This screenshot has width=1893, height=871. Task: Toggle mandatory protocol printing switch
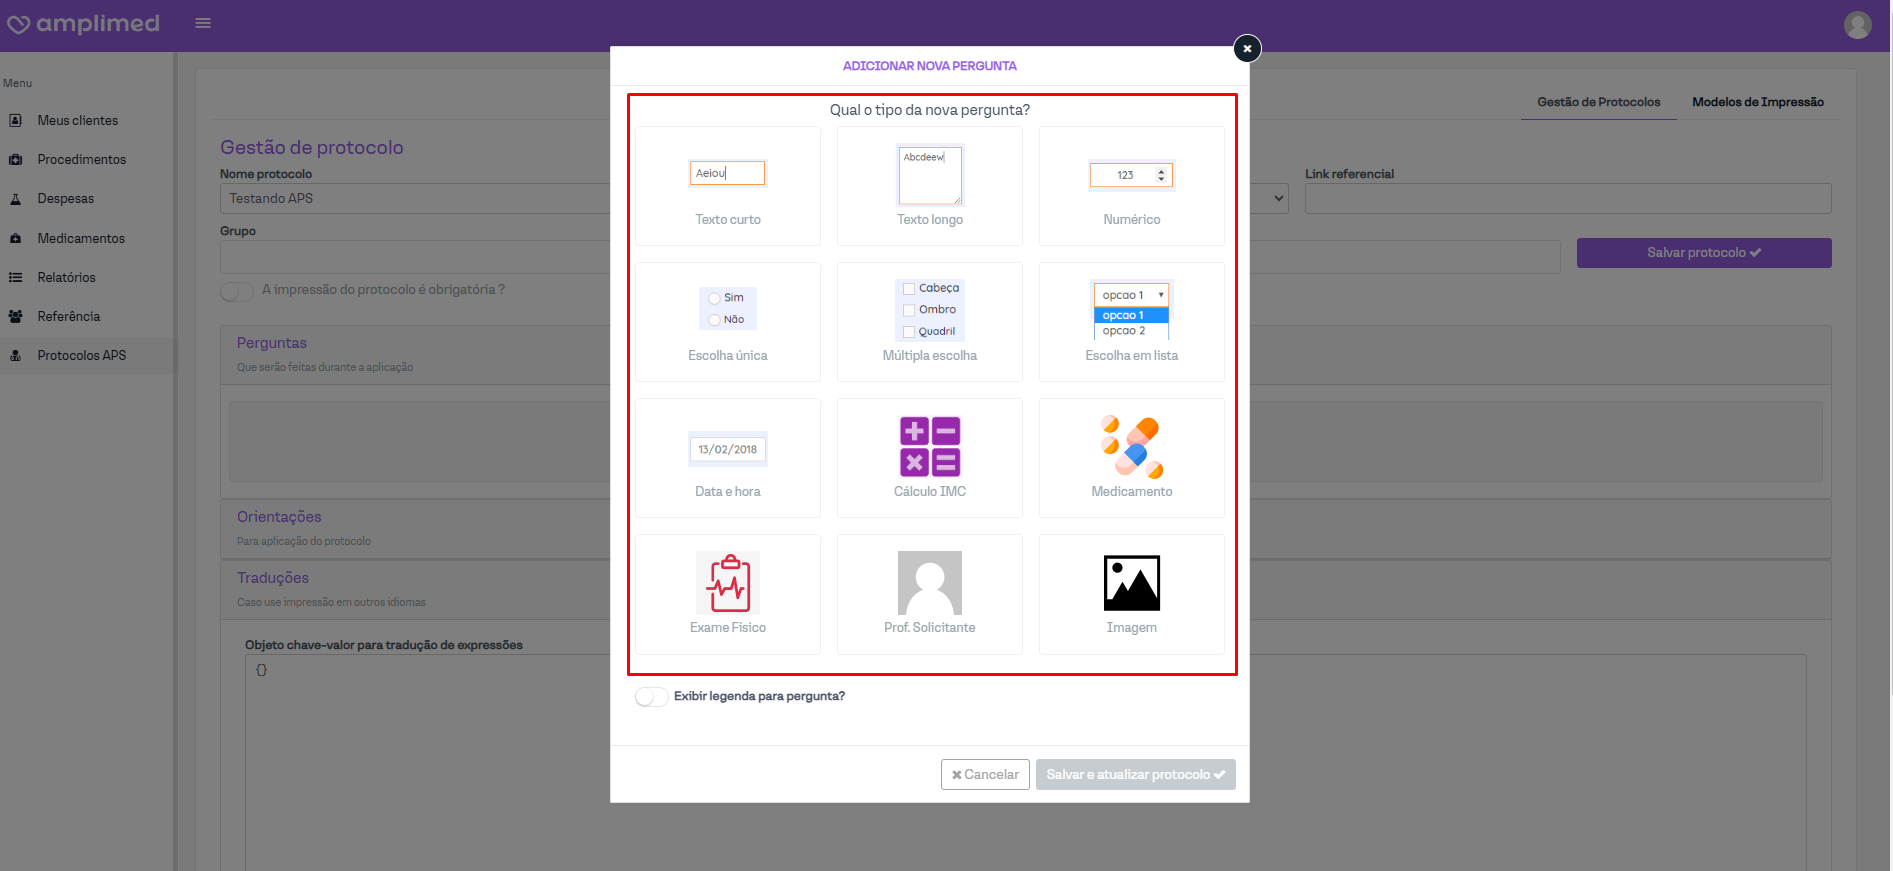tap(237, 291)
